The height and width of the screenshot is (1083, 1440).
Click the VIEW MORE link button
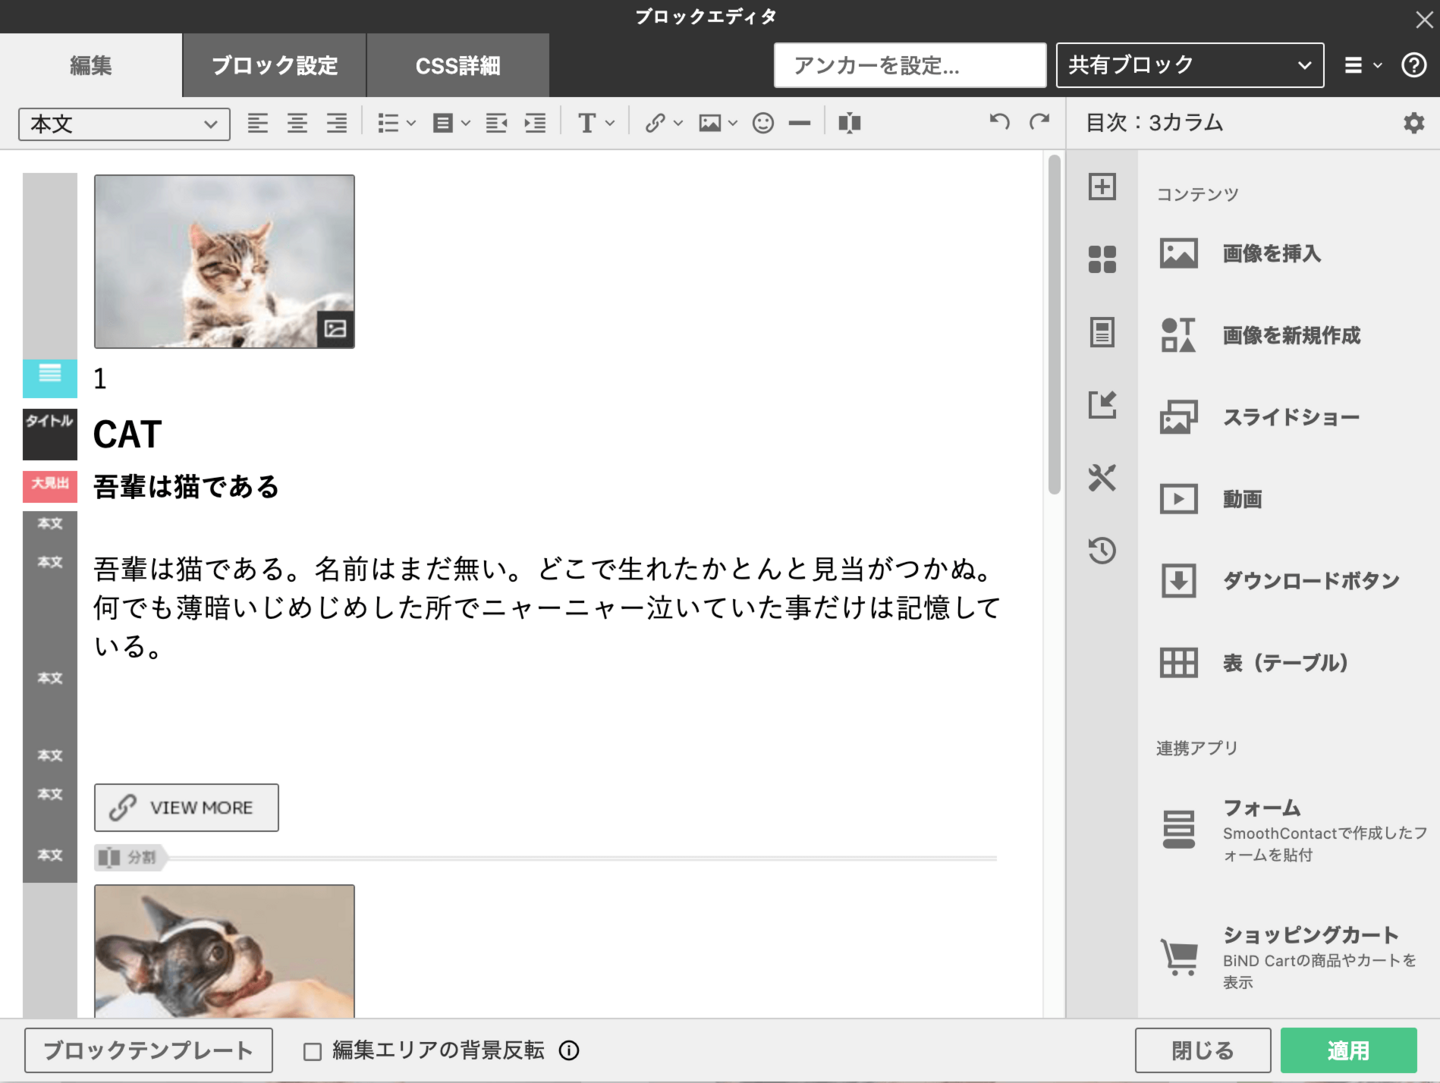[186, 807]
